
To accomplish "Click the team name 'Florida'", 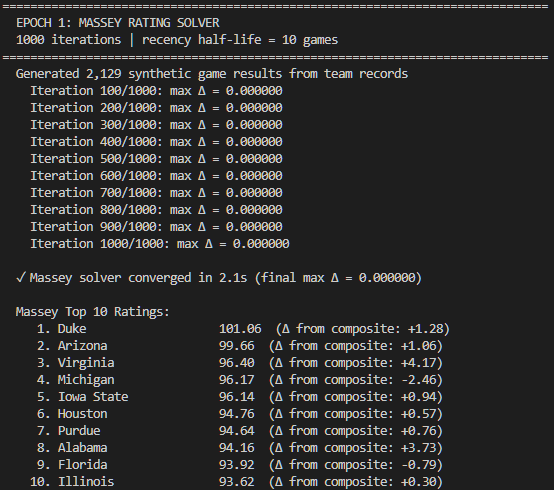I will pyautogui.click(x=83, y=465).
